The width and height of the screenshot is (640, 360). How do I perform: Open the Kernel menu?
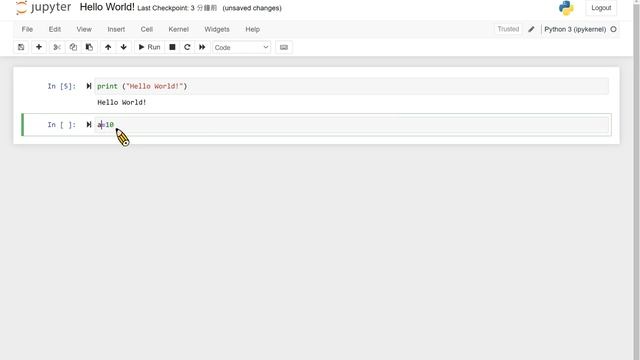(x=178, y=29)
